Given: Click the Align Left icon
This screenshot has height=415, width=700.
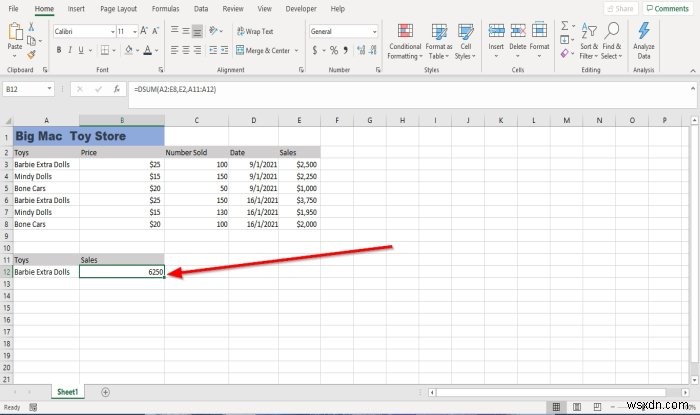Looking at the screenshot, I should (175, 50).
